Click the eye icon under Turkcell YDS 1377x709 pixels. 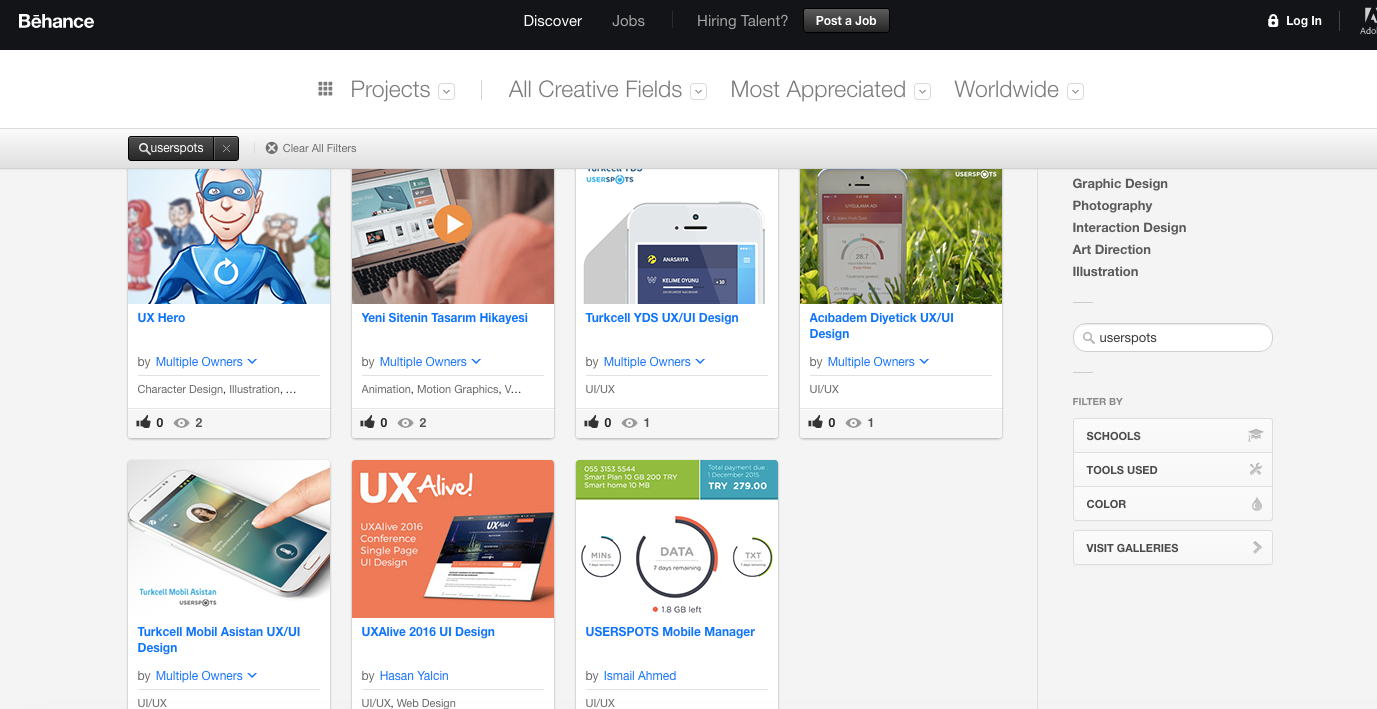pyautogui.click(x=630, y=423)
